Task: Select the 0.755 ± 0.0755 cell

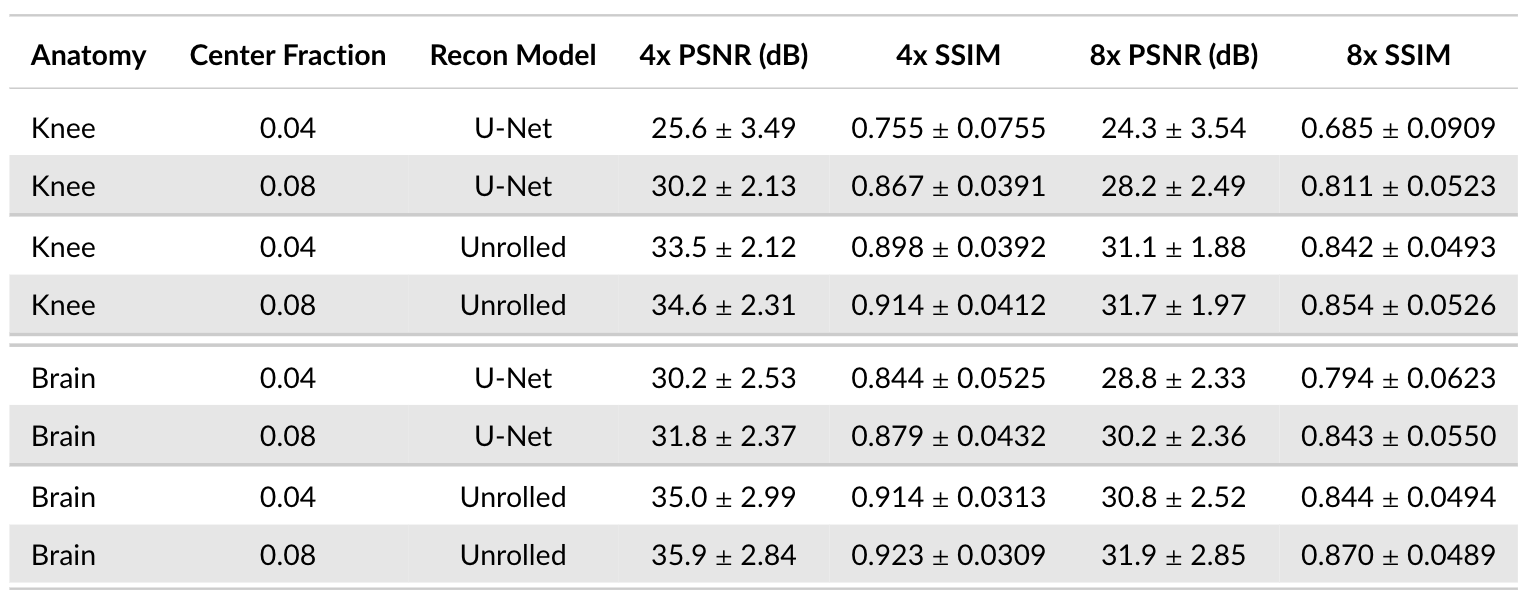Action: (948, 128)
